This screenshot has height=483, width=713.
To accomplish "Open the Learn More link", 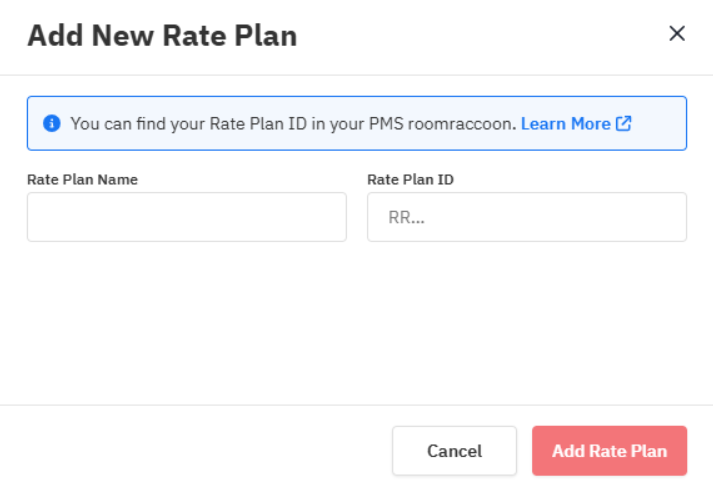I will [x=565, y=124].
